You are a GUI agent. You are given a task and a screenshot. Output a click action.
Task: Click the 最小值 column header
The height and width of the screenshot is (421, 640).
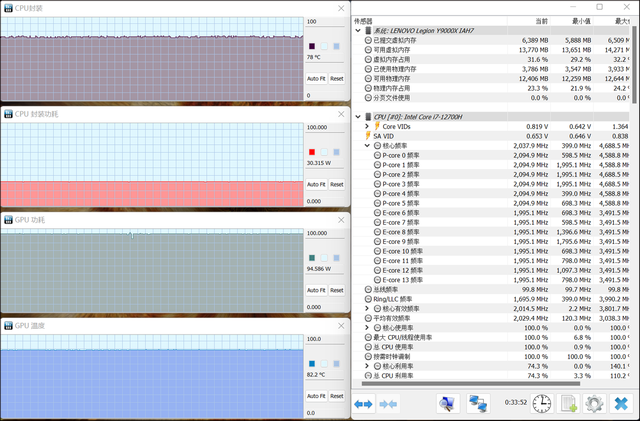(x=576, y=20)
